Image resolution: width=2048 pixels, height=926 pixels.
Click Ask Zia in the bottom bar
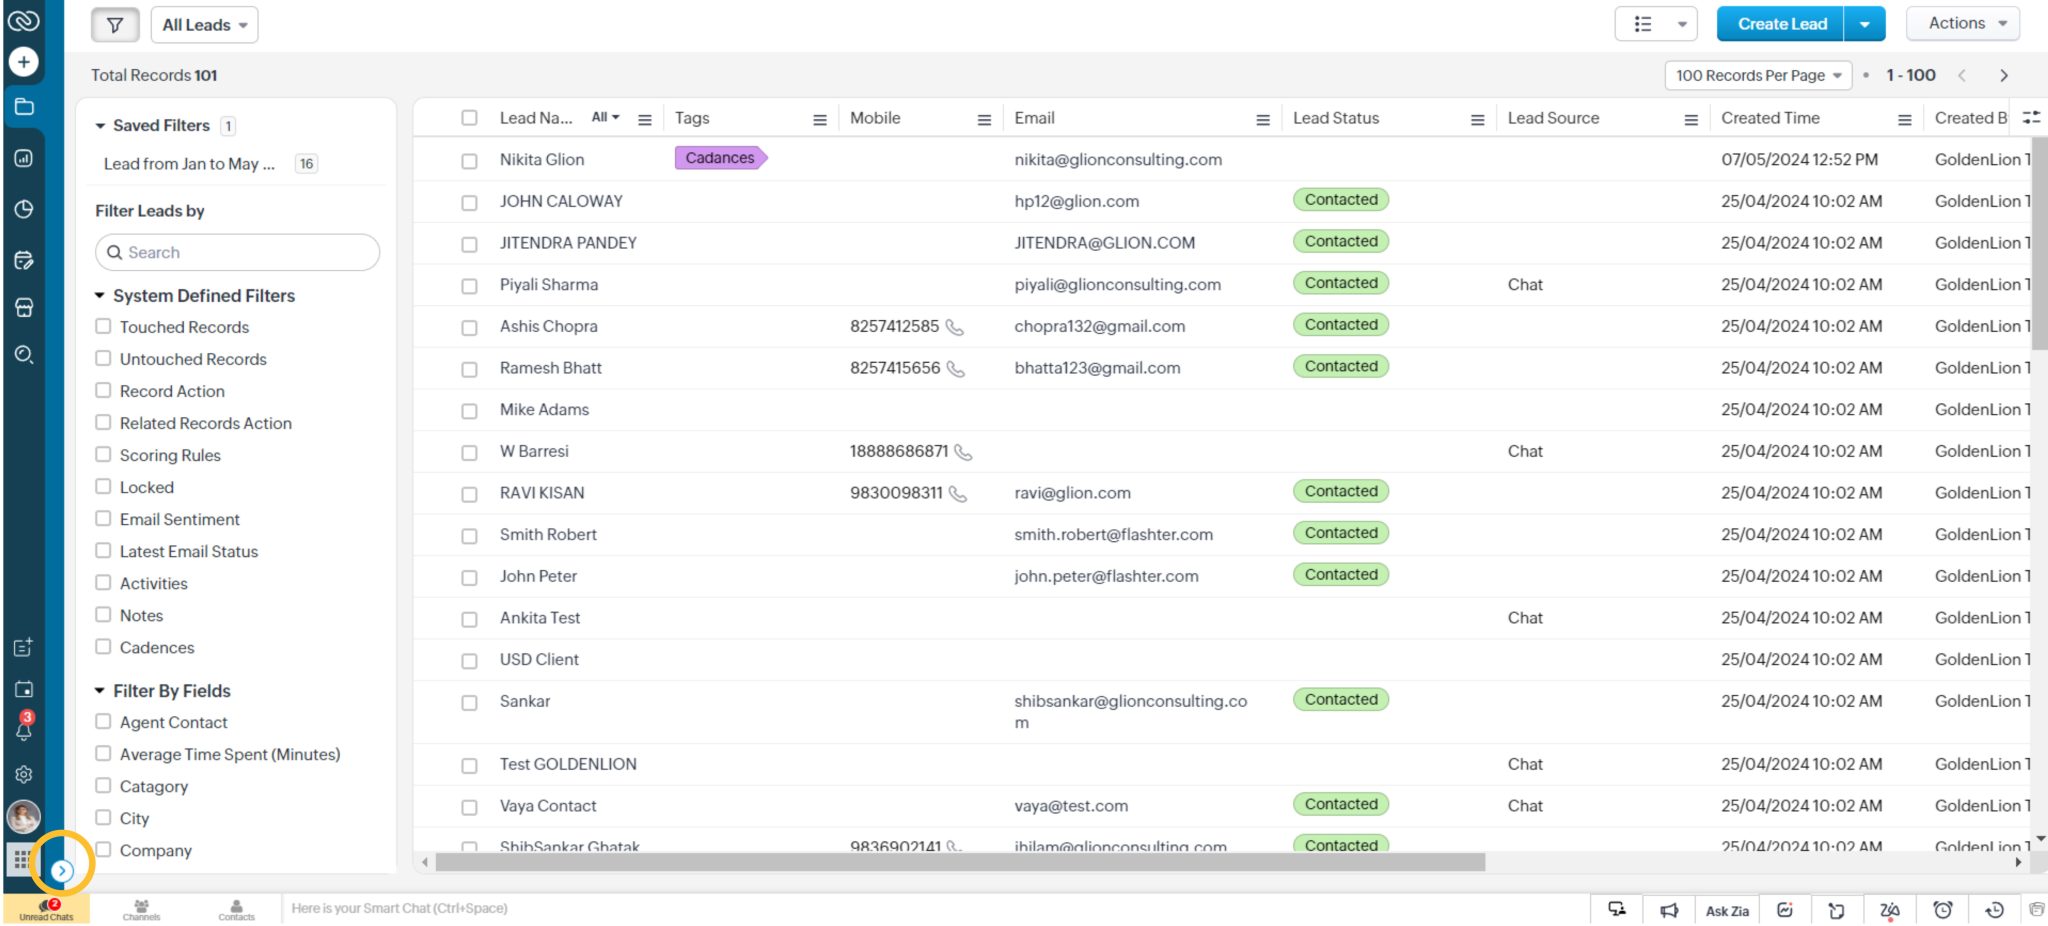pyautogui.click(x=1727, y=911)
